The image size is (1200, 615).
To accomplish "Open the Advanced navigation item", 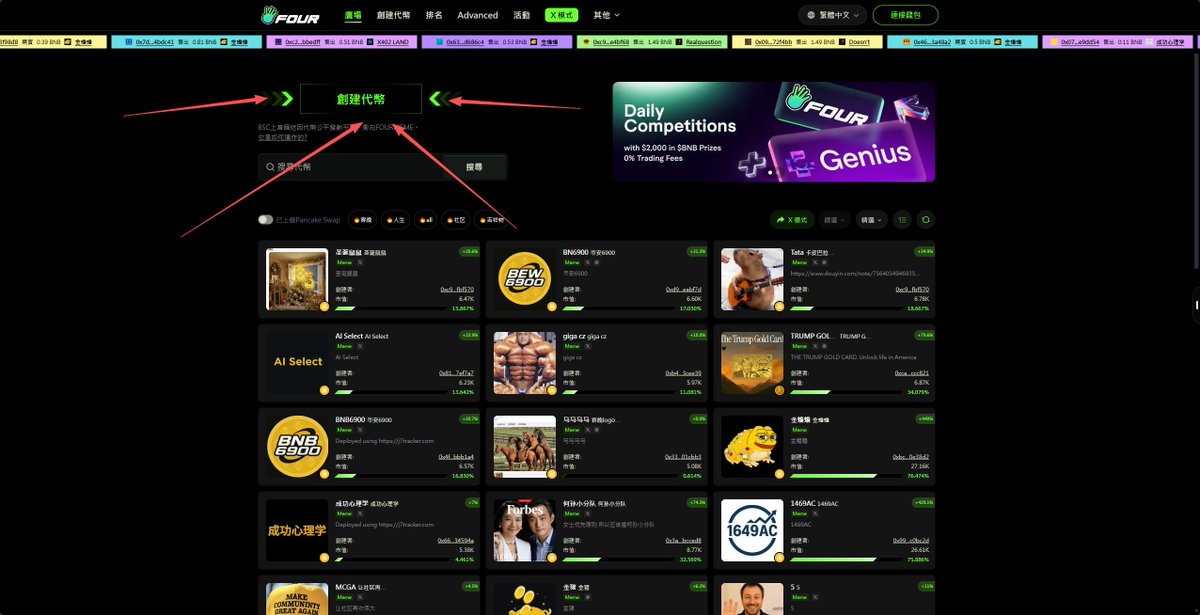I will pos(478,15).
